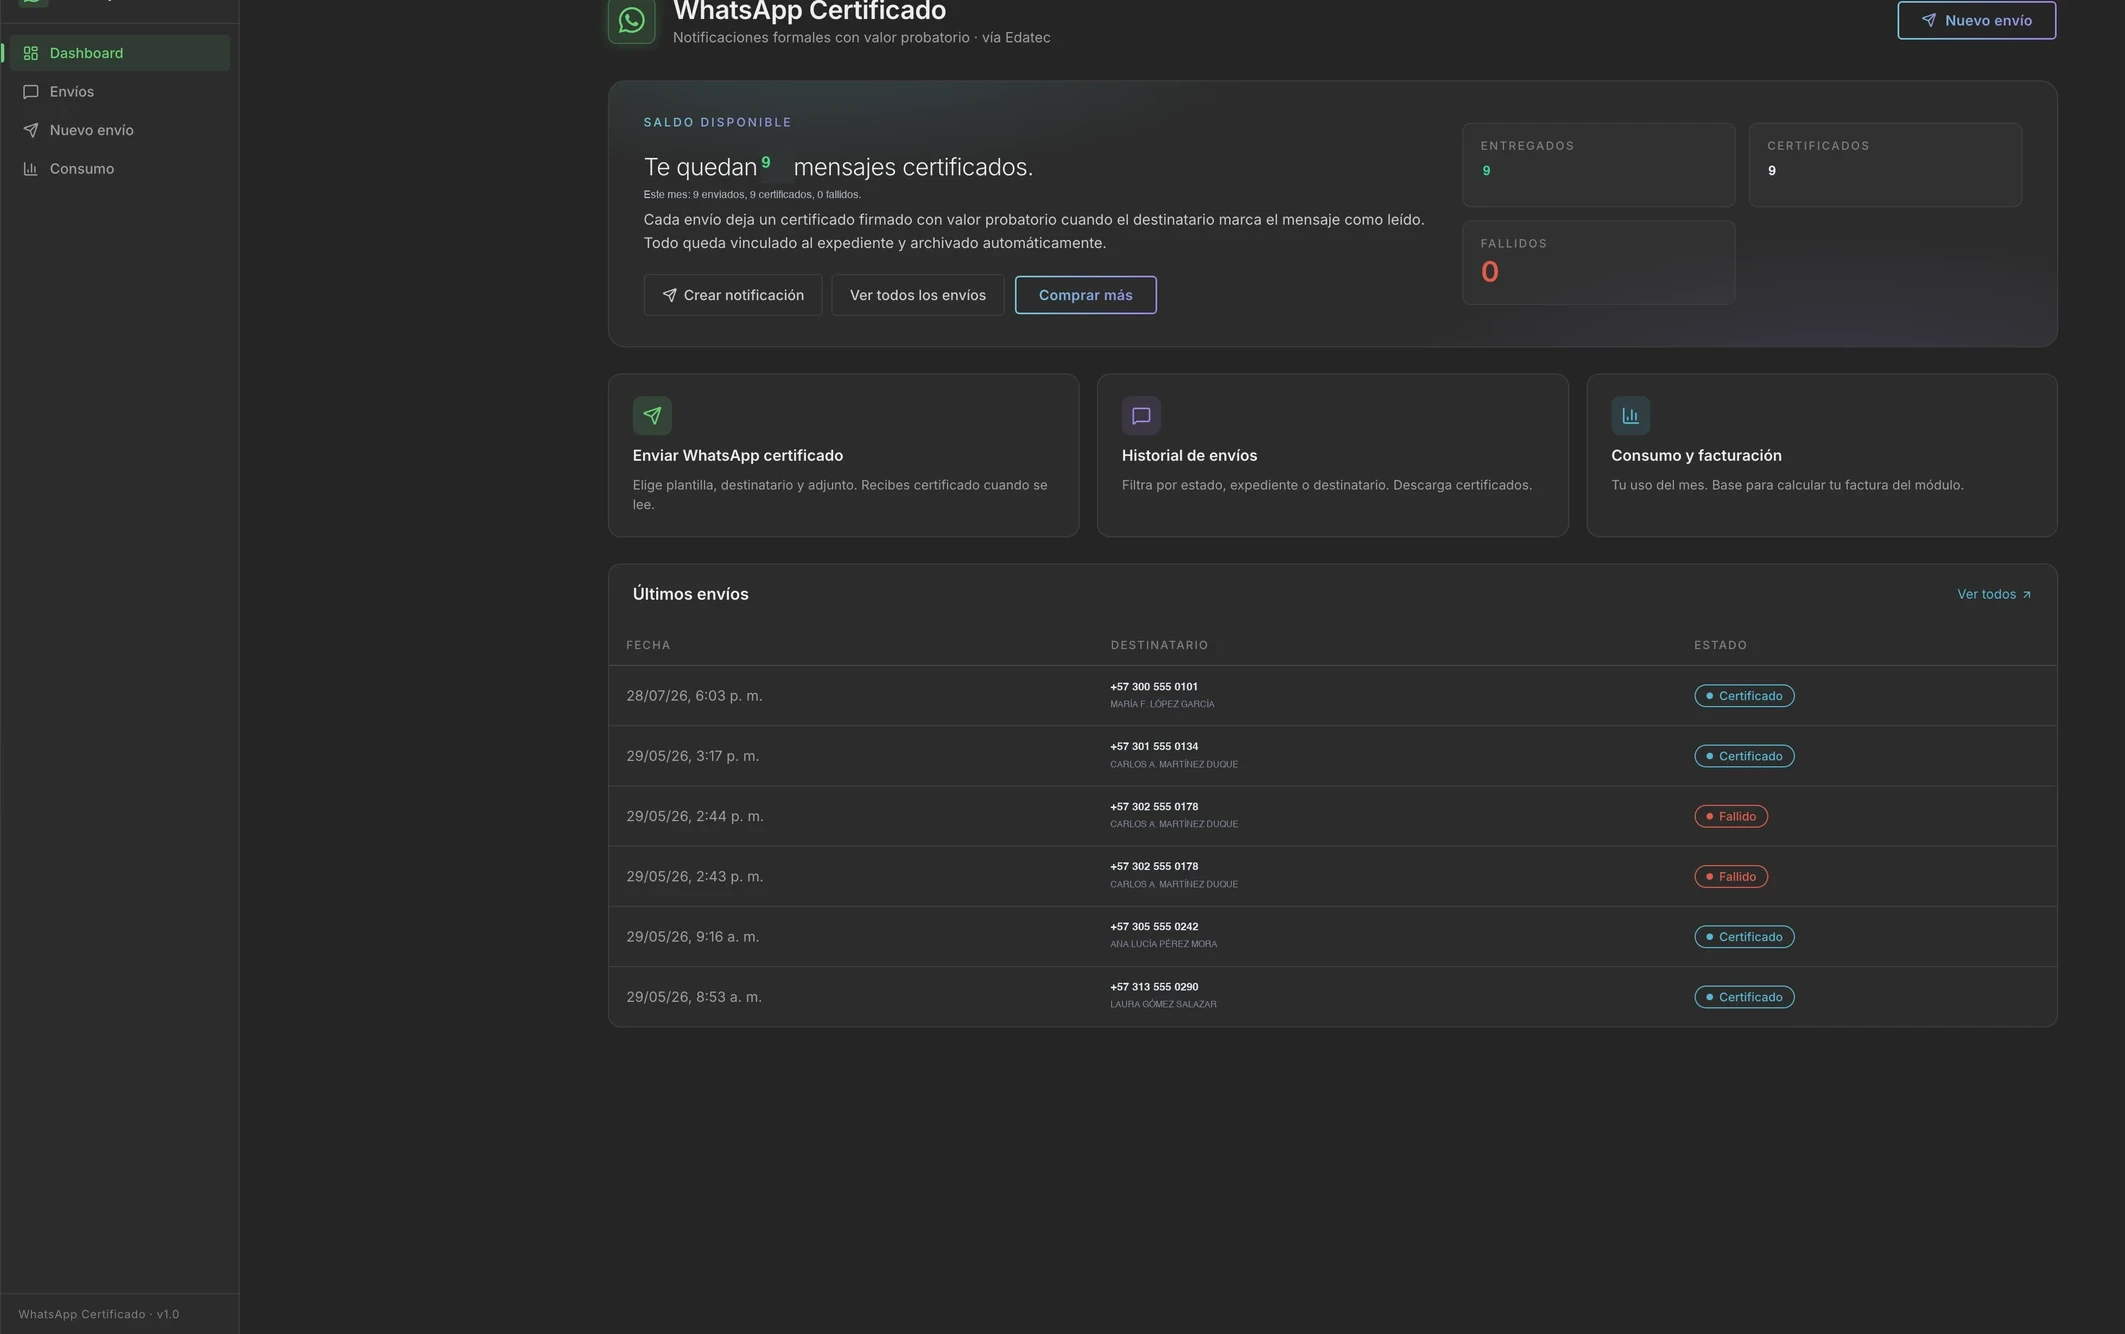The height and width of the screenshot is (1334, 2125).
Task: Click the Fallido badge for the 2:44 p. m. row
Action: click(1731, 816)
